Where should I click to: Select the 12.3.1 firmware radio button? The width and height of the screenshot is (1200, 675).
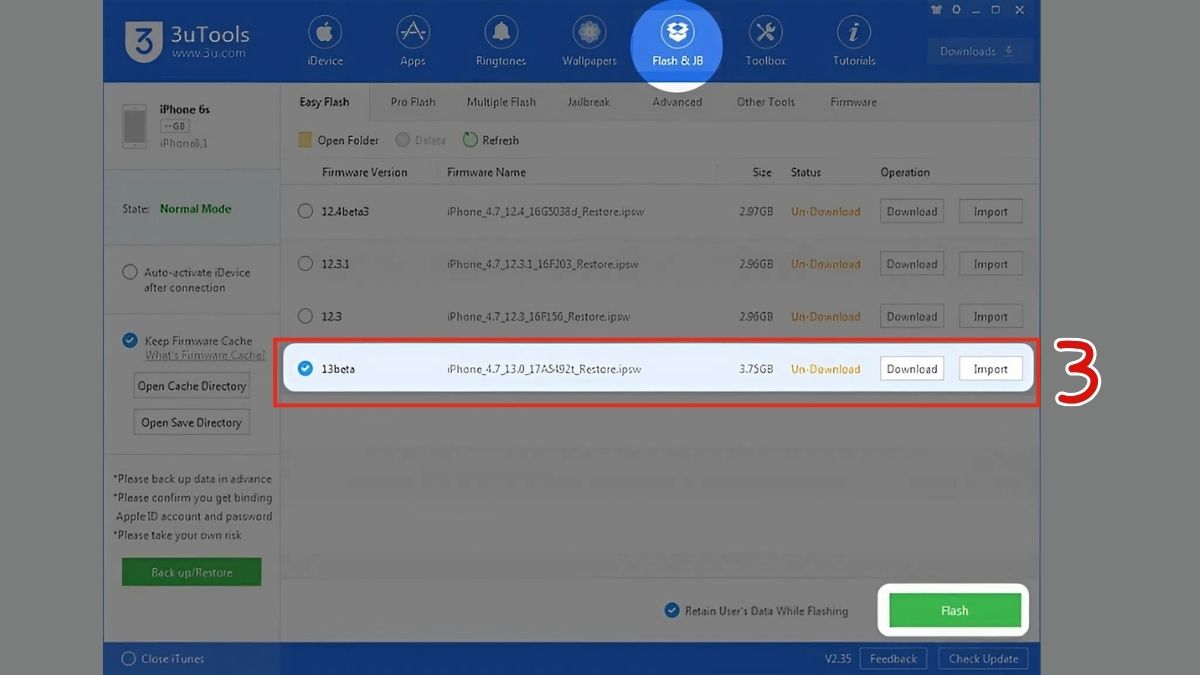pyautogui.click(x=305, y=263)
